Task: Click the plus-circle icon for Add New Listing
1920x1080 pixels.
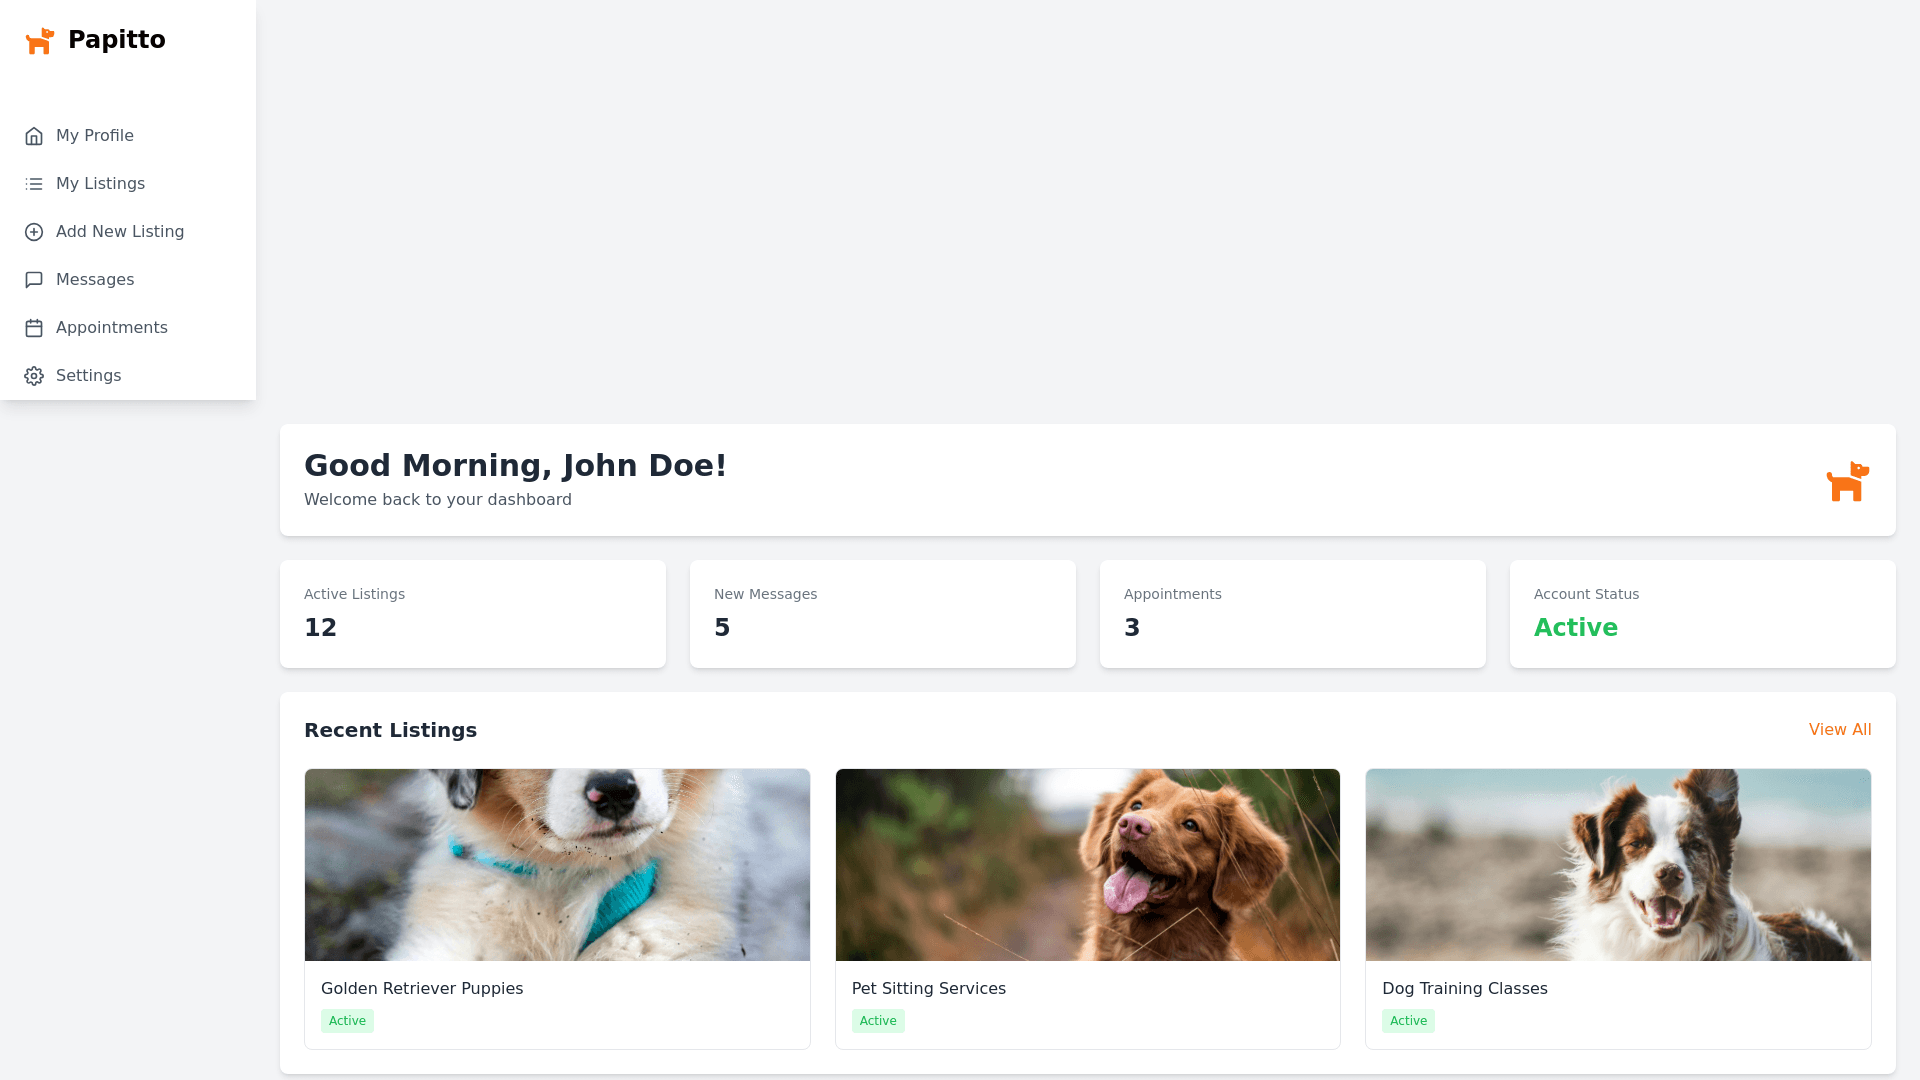Action: point(34,232)
